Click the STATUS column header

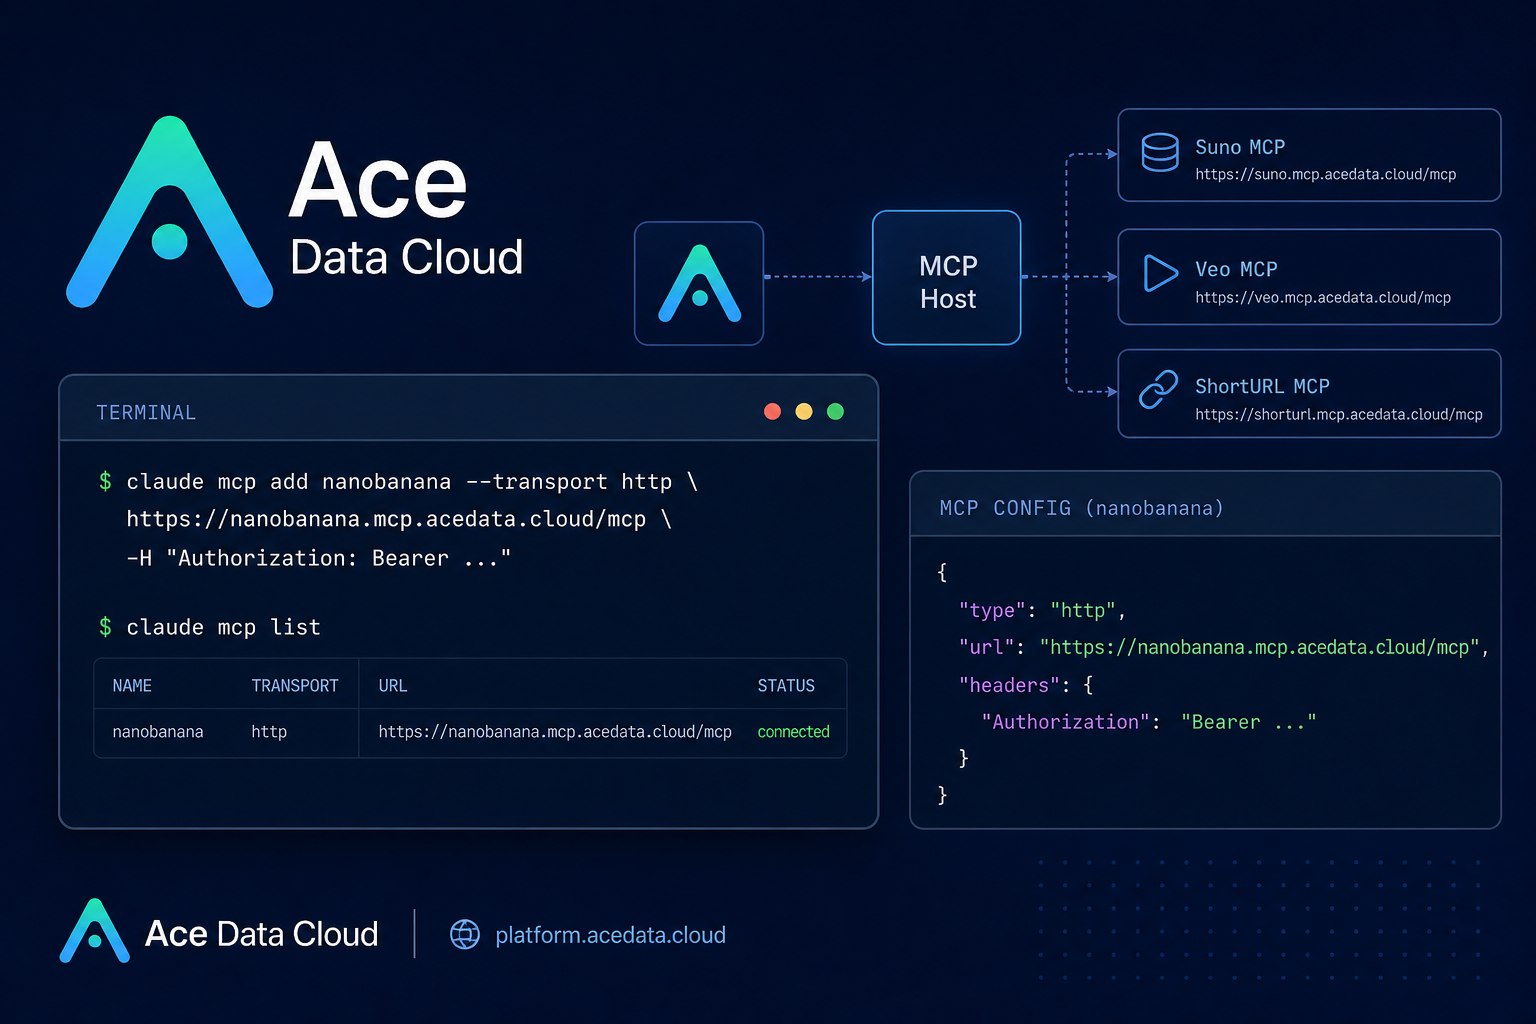pos(786,685)
